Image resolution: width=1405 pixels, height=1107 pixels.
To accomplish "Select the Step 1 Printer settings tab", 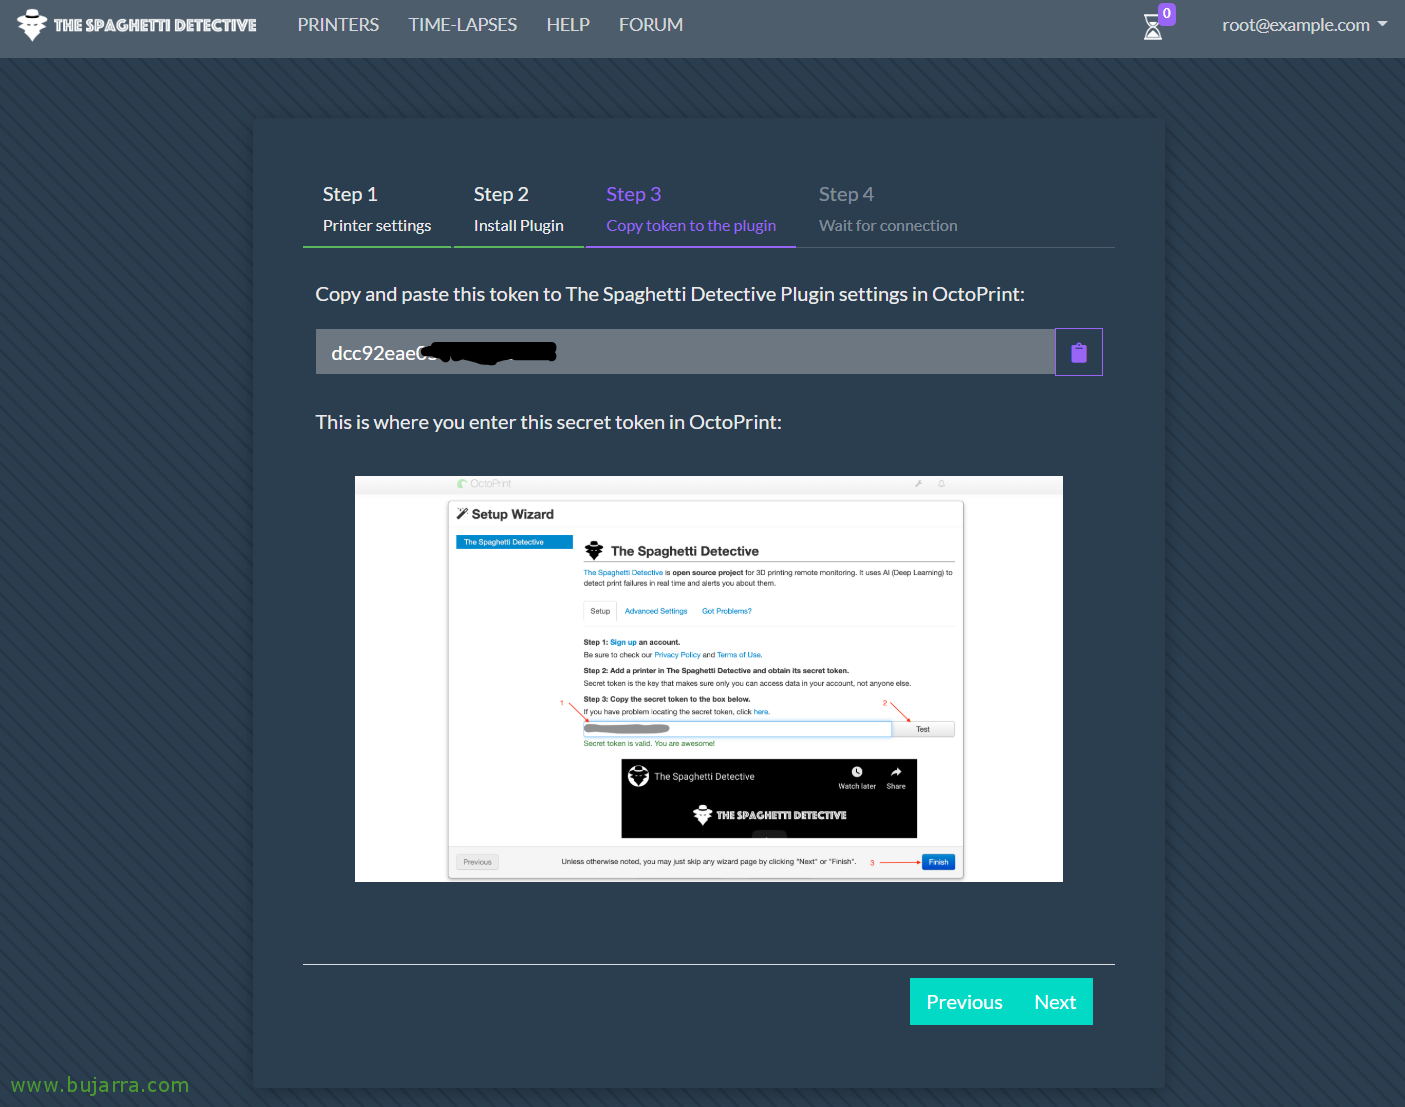I will (x=377, y=209).
